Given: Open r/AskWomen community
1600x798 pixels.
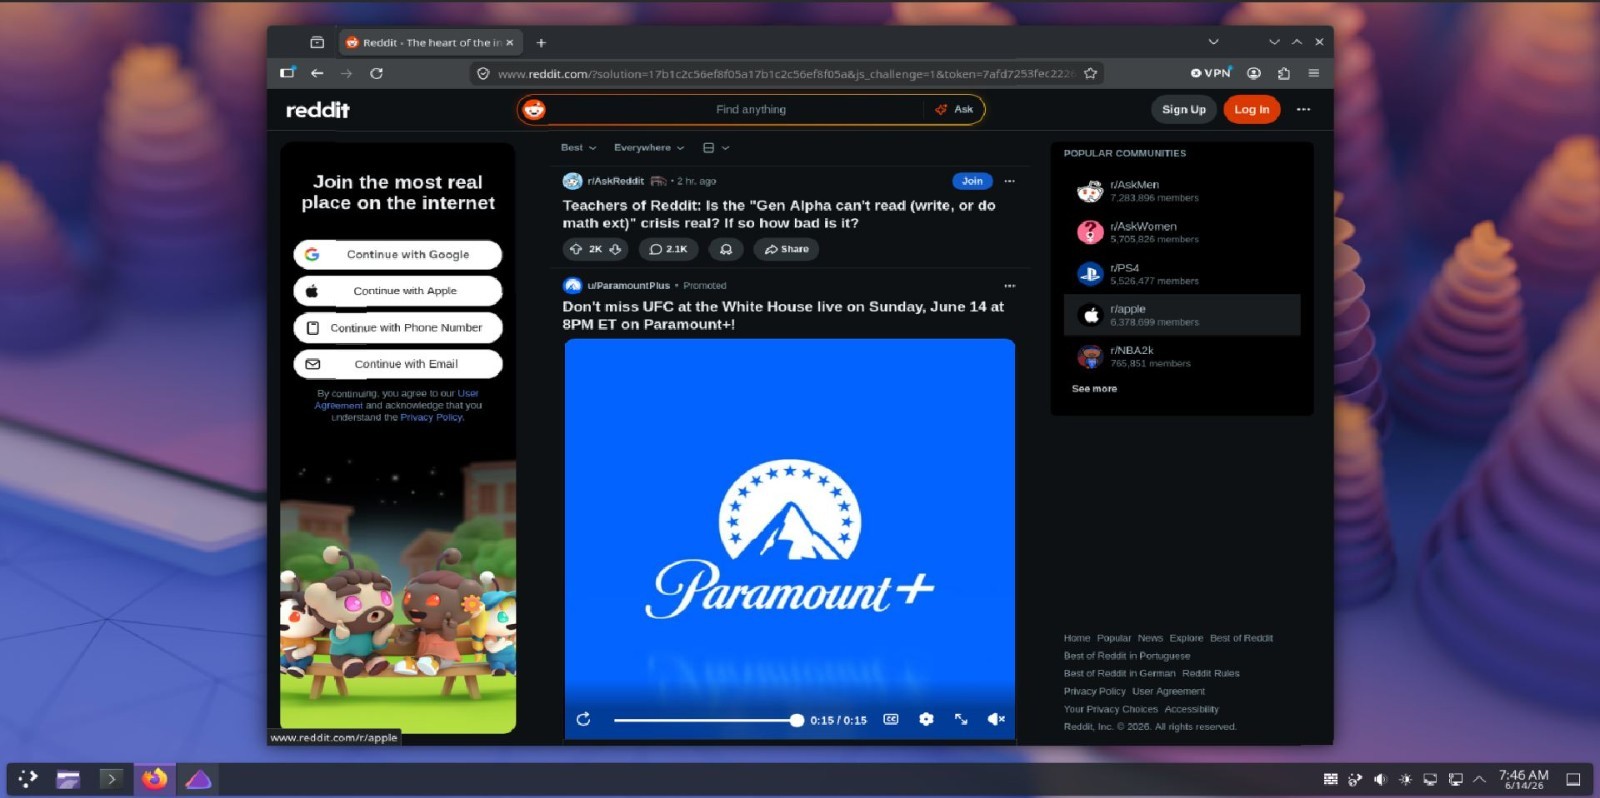Looking at the screenshot, I should point(1182,232).
